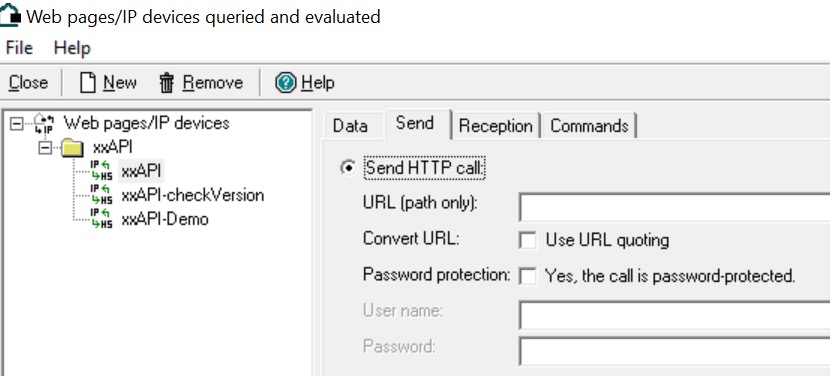Click the Help question mark icon
Viewport: 830px width, 376px height.
click(x=286, y=83)
